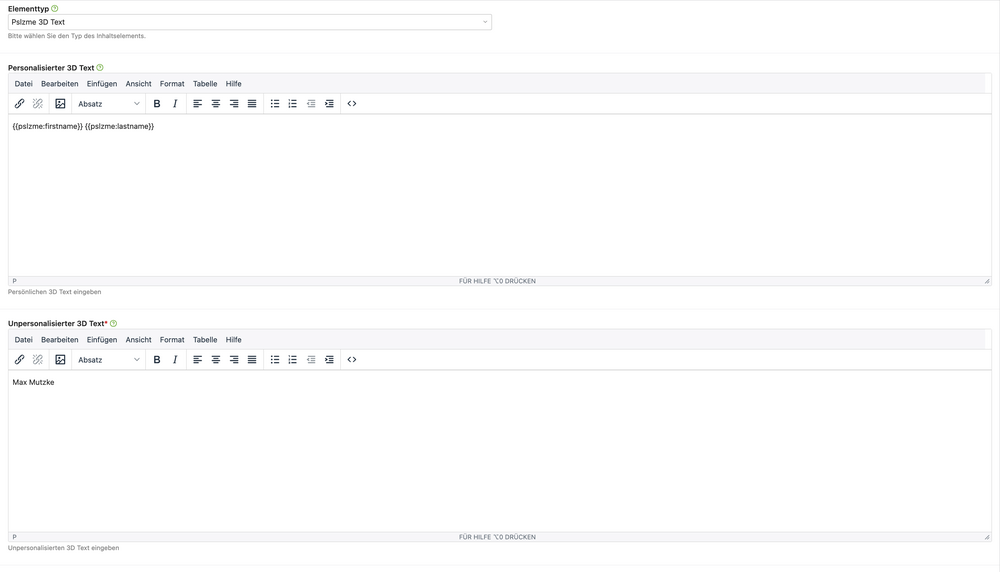
Task: Center align text in Personalisierter 3D Text editor
Action: pyautogui.click(x=216, y=103)
